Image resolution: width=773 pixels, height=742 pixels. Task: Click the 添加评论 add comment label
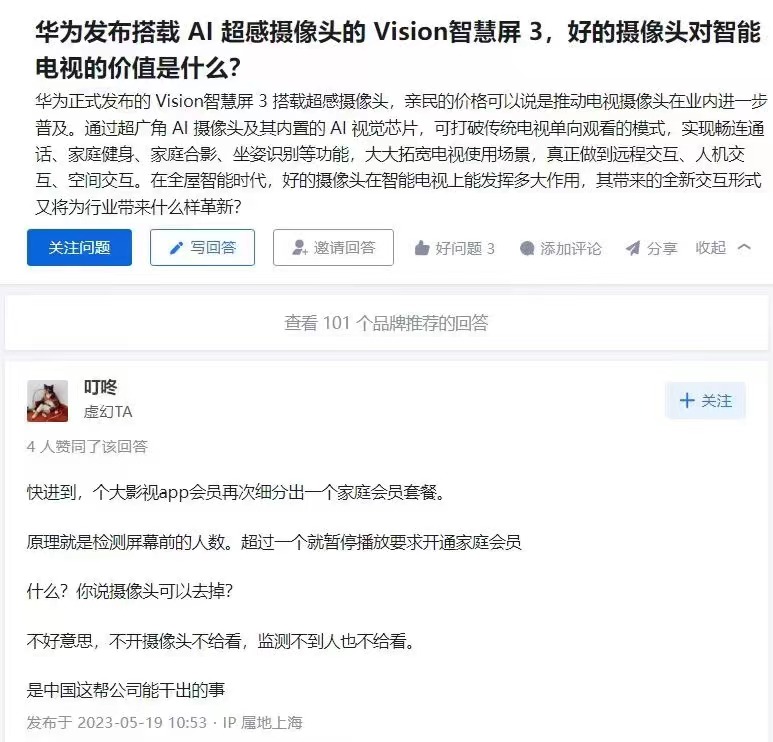[x=571, y=248]
